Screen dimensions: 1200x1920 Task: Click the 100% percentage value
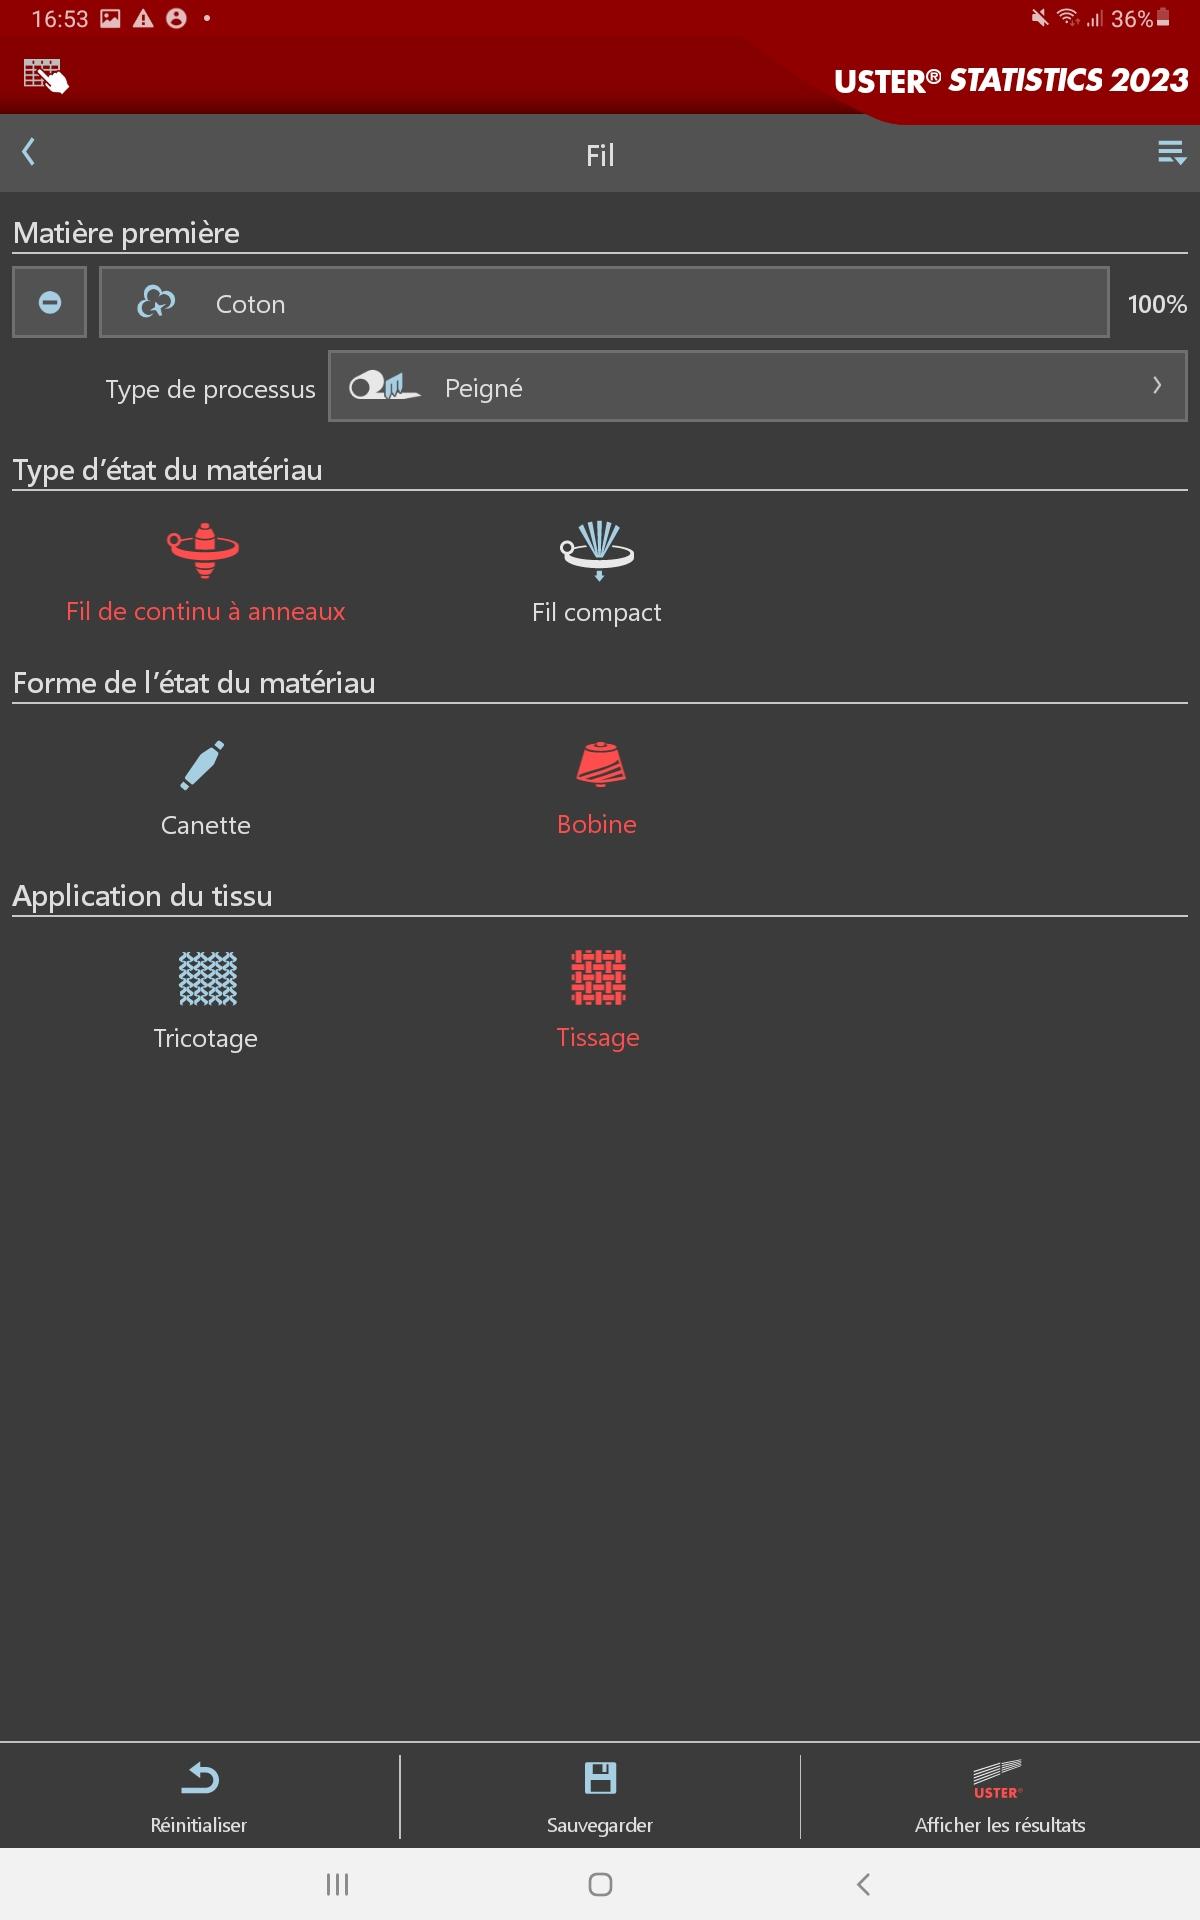coord(1157,304)
